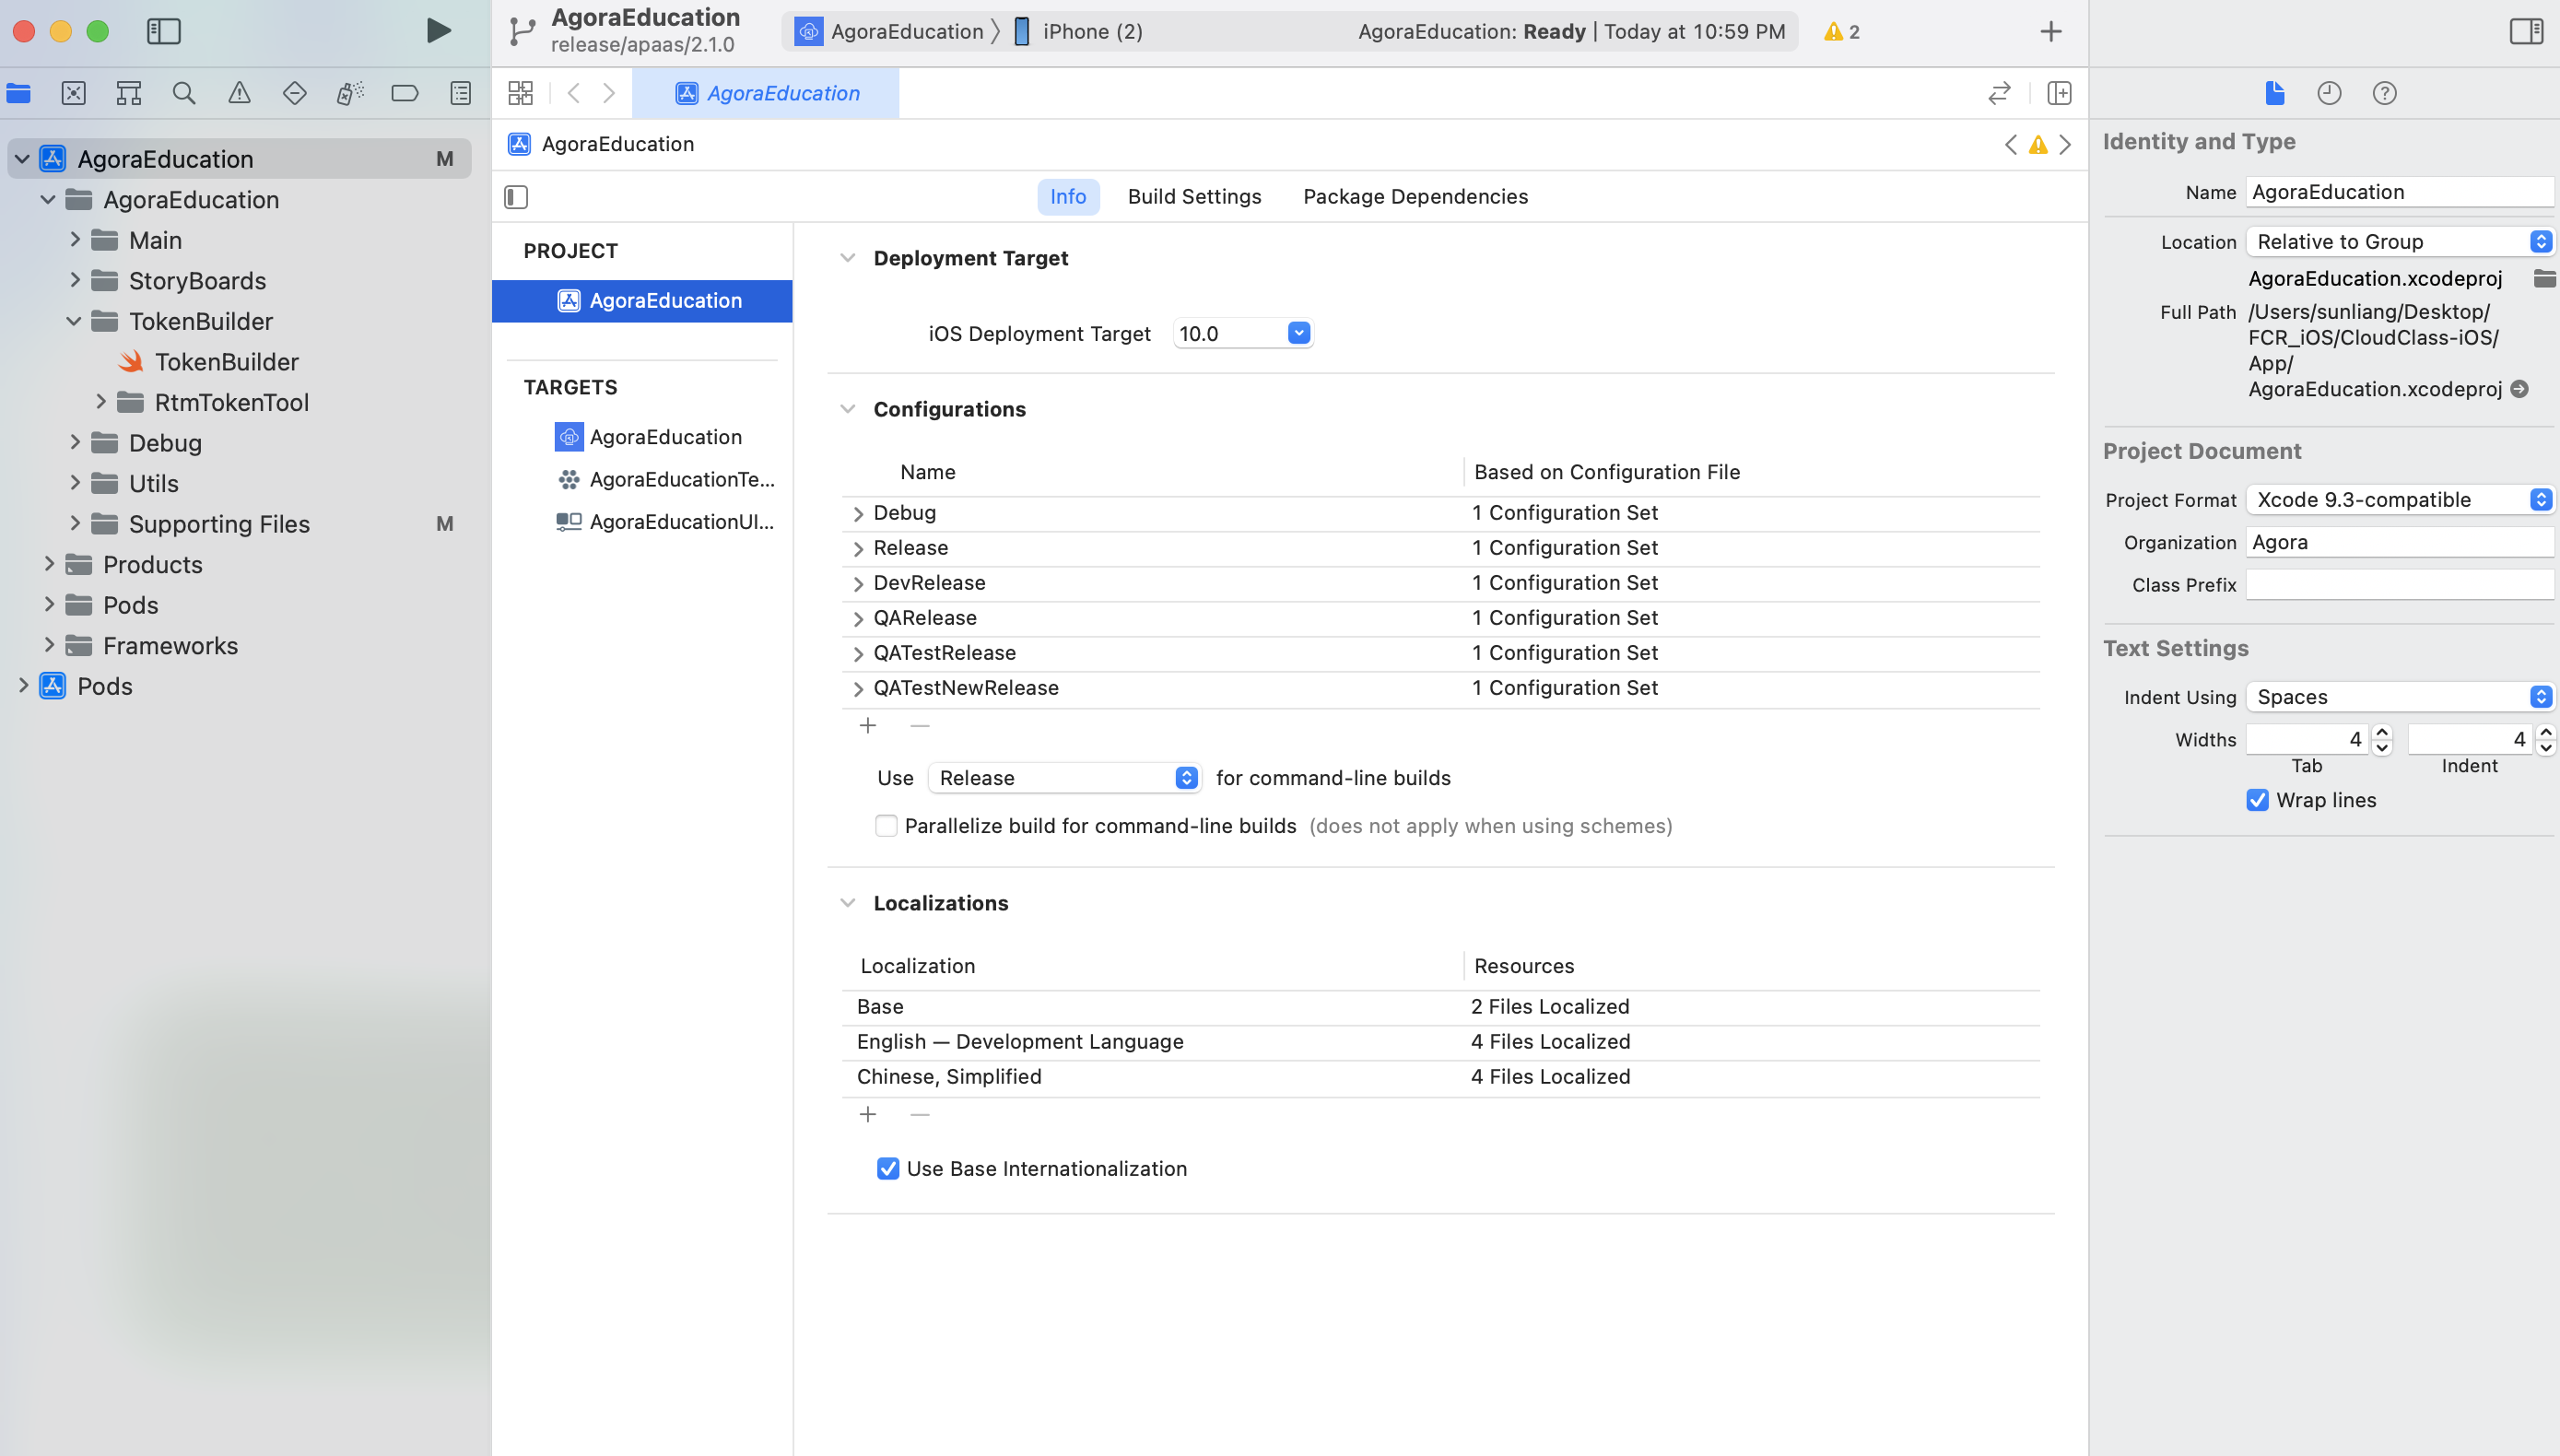Select the AgoraEducation scheme in toolbar

pos(890,31)
